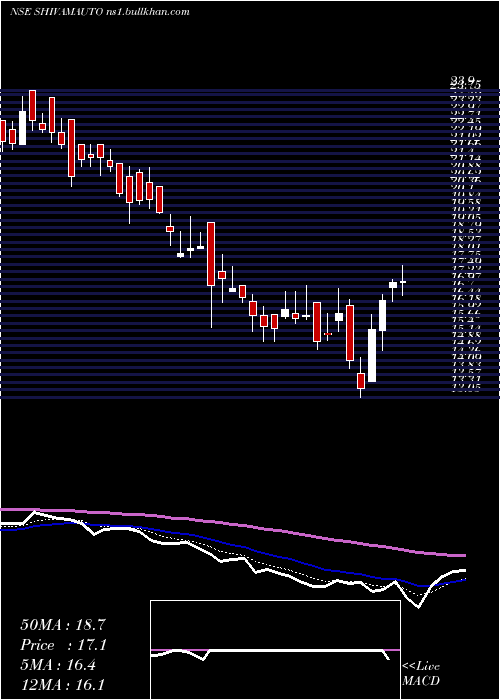Click the tallest red candlestick mid-chart
Viewport: 500px width, 700px height.
tap(211, 254)
